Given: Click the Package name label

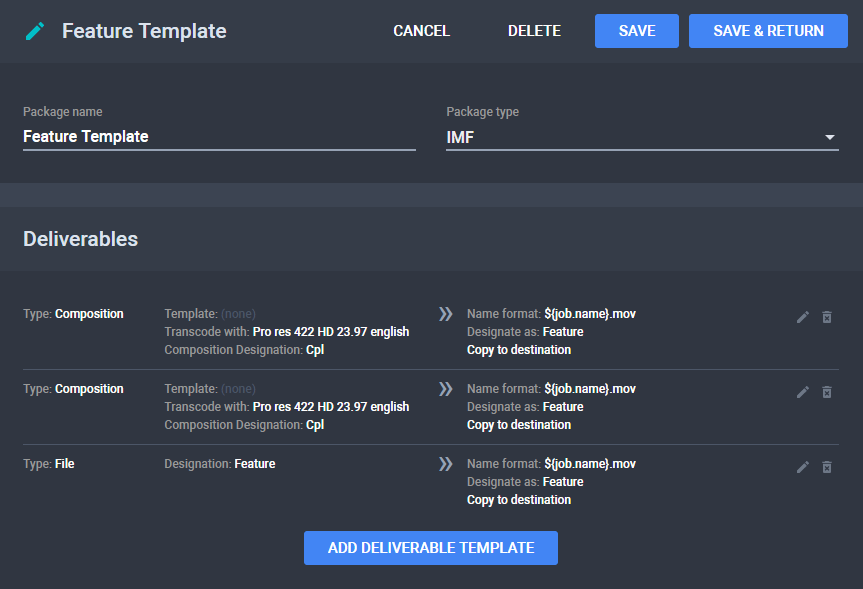Looking at the screenshot, I should pyautogui.click(x=63, y=112).
